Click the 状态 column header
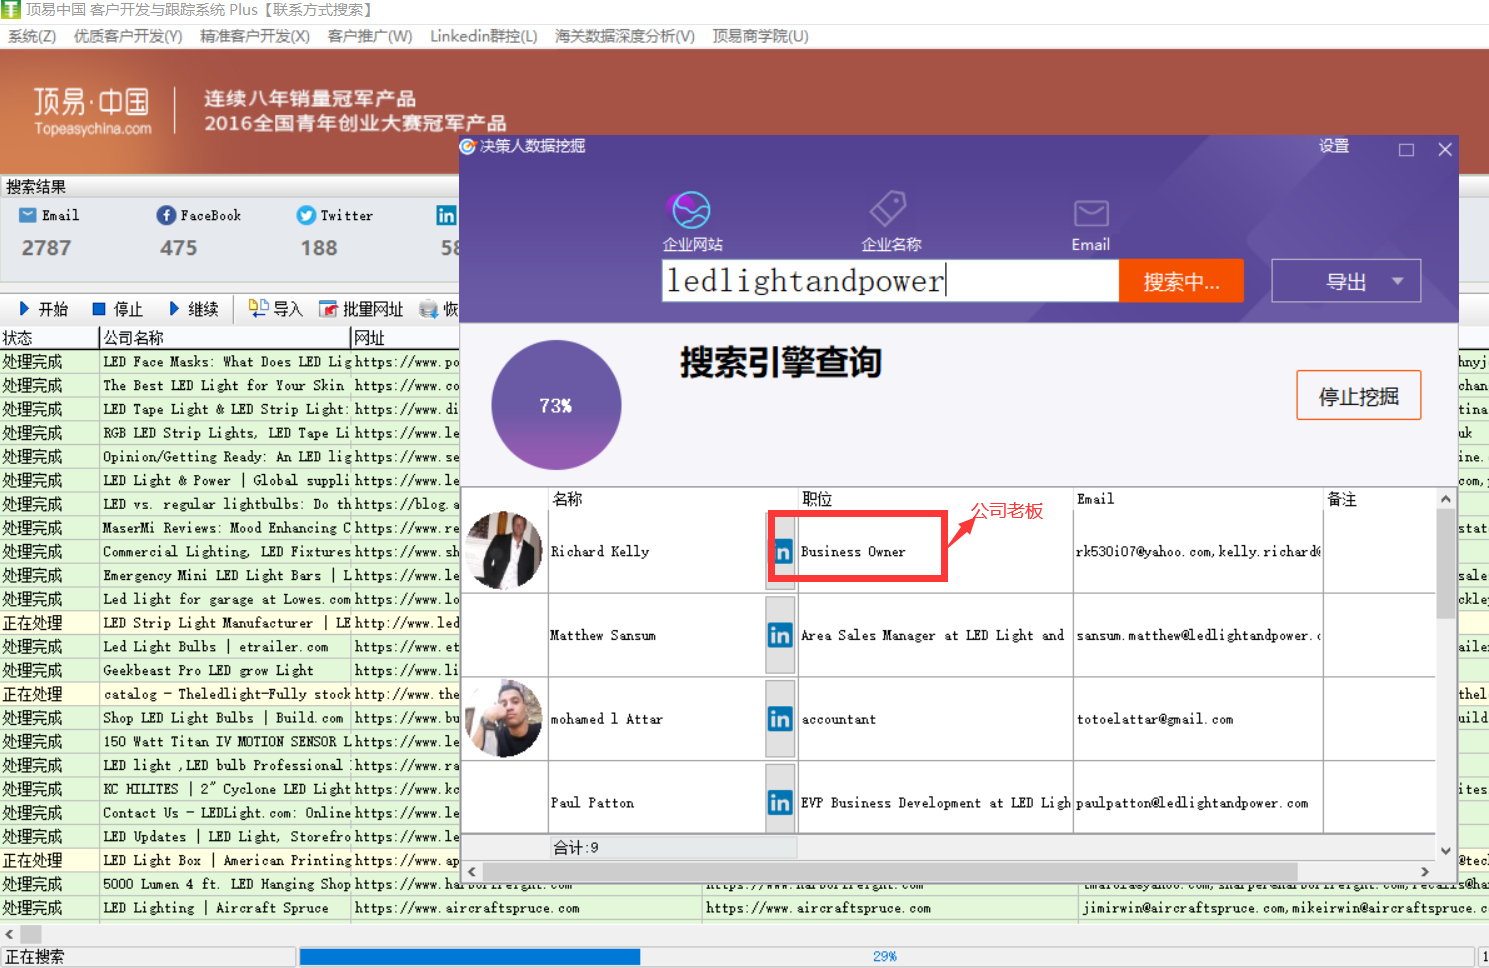The height and width of the screenshot is (968, 1489). (x=49, y=338)
